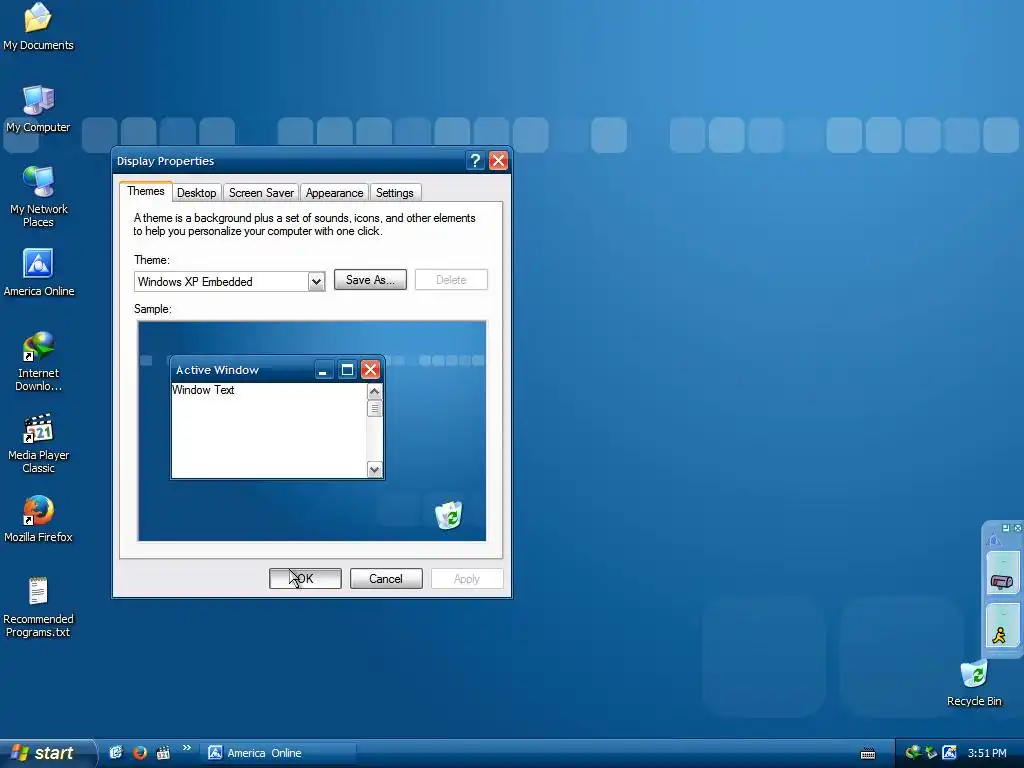Screen dimensions: 1024x768
Task: Switch to the Appearance tab
Action: [334, 193]
